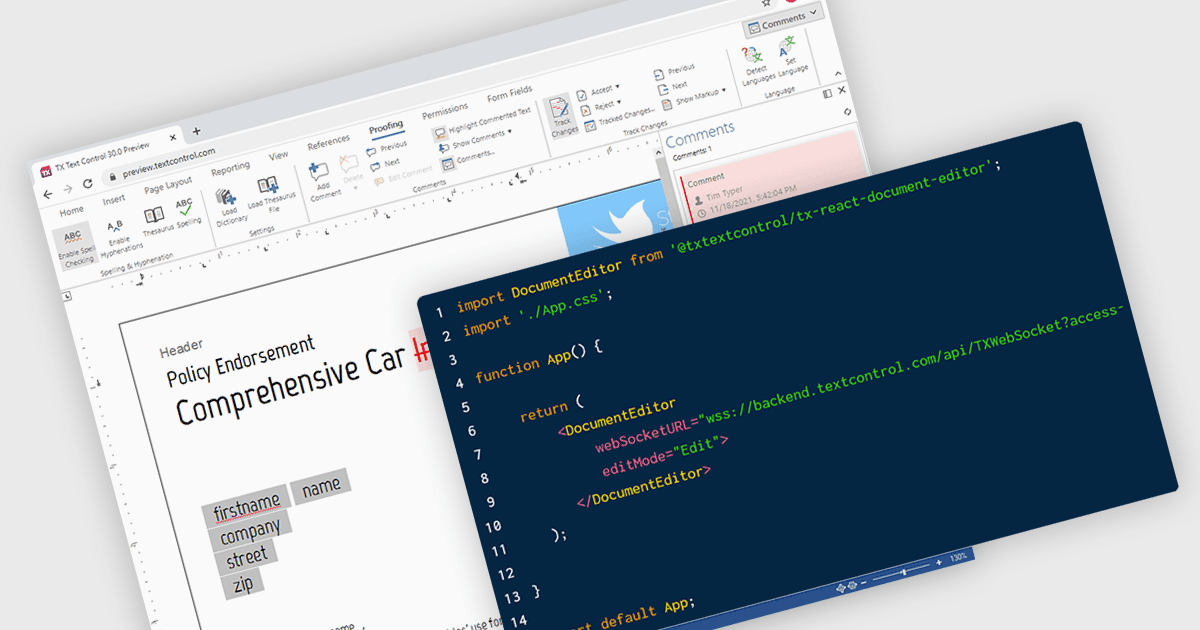Refresh the Comments panel
The width and height of the screenshot is (1200, 630).
[848, 111]
